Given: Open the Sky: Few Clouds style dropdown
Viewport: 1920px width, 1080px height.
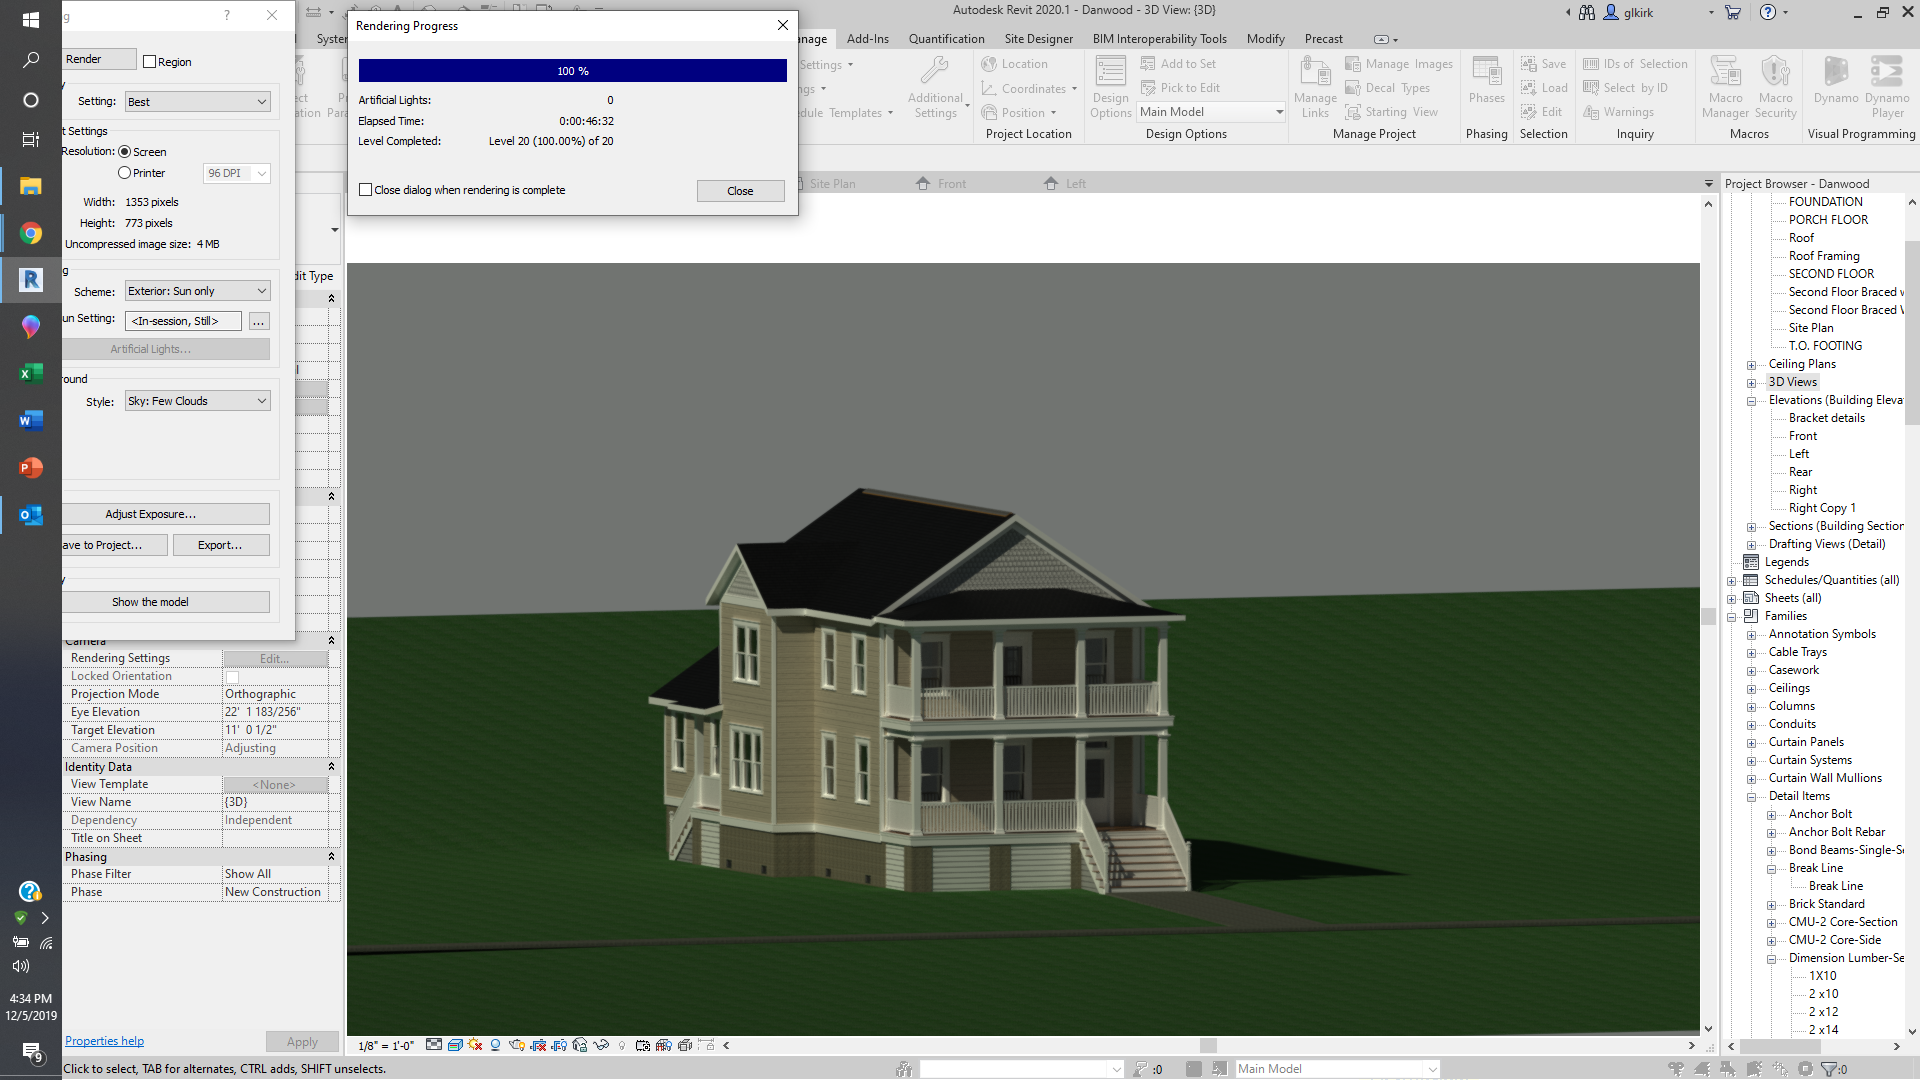Looking at the screenshot, I should point(197,401).
